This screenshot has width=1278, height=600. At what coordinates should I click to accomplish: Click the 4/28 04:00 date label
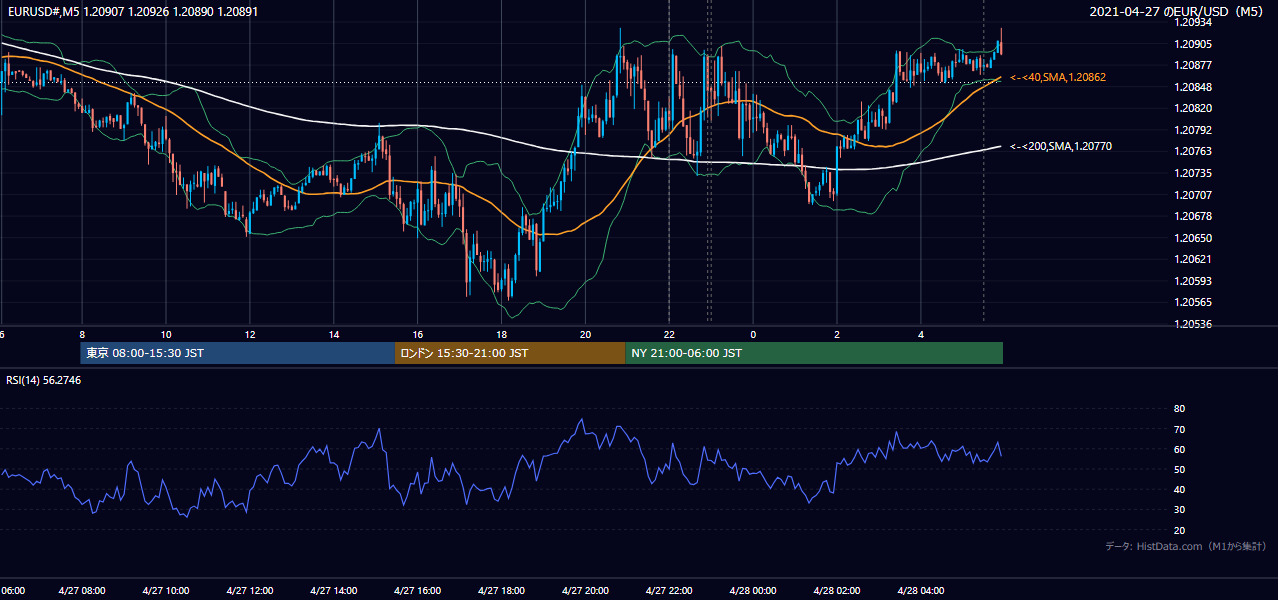(x=922, y=590)
